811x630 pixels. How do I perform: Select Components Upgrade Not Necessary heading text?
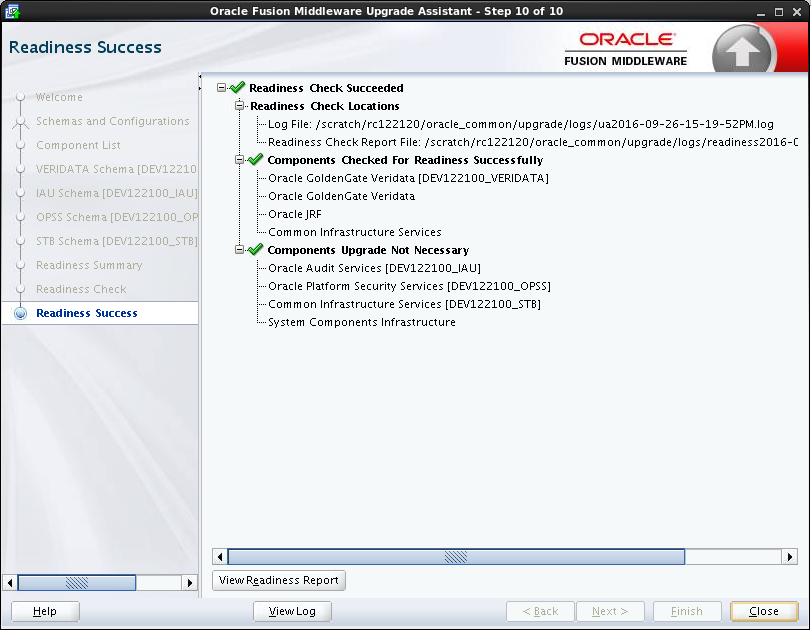(368, 250)
